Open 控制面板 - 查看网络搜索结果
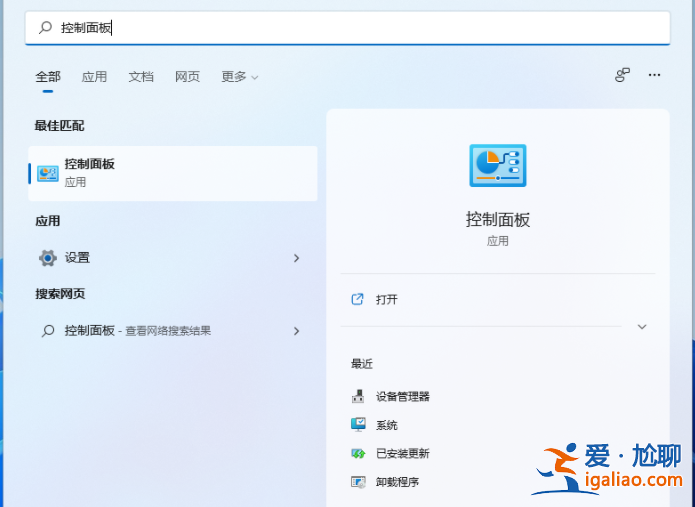The width and height of the screenshot is (695, 507). [x=173, y=331]
